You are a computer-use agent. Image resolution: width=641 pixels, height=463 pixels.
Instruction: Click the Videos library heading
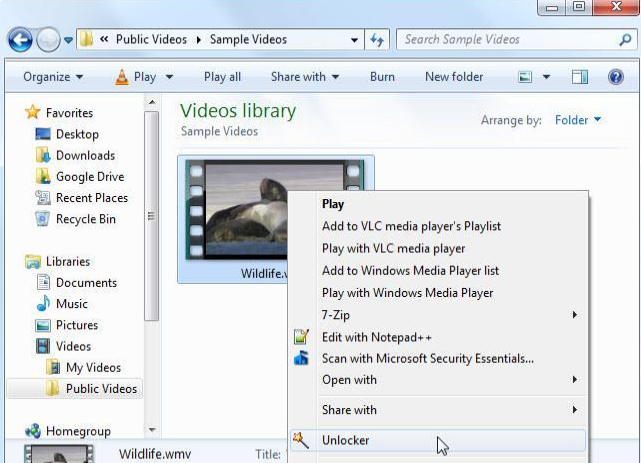point(238,111)
